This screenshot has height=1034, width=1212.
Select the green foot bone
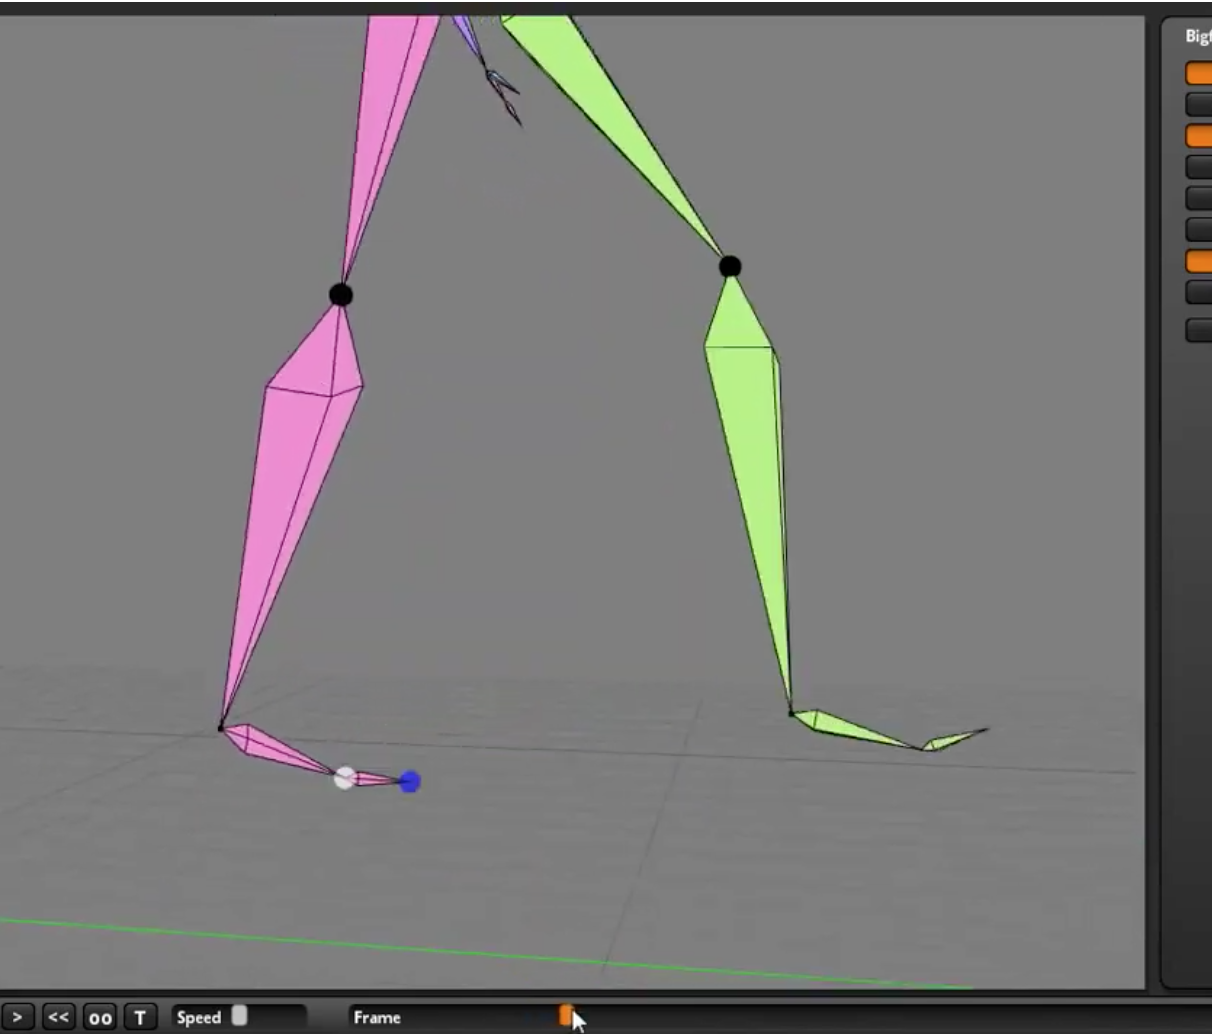860,732
